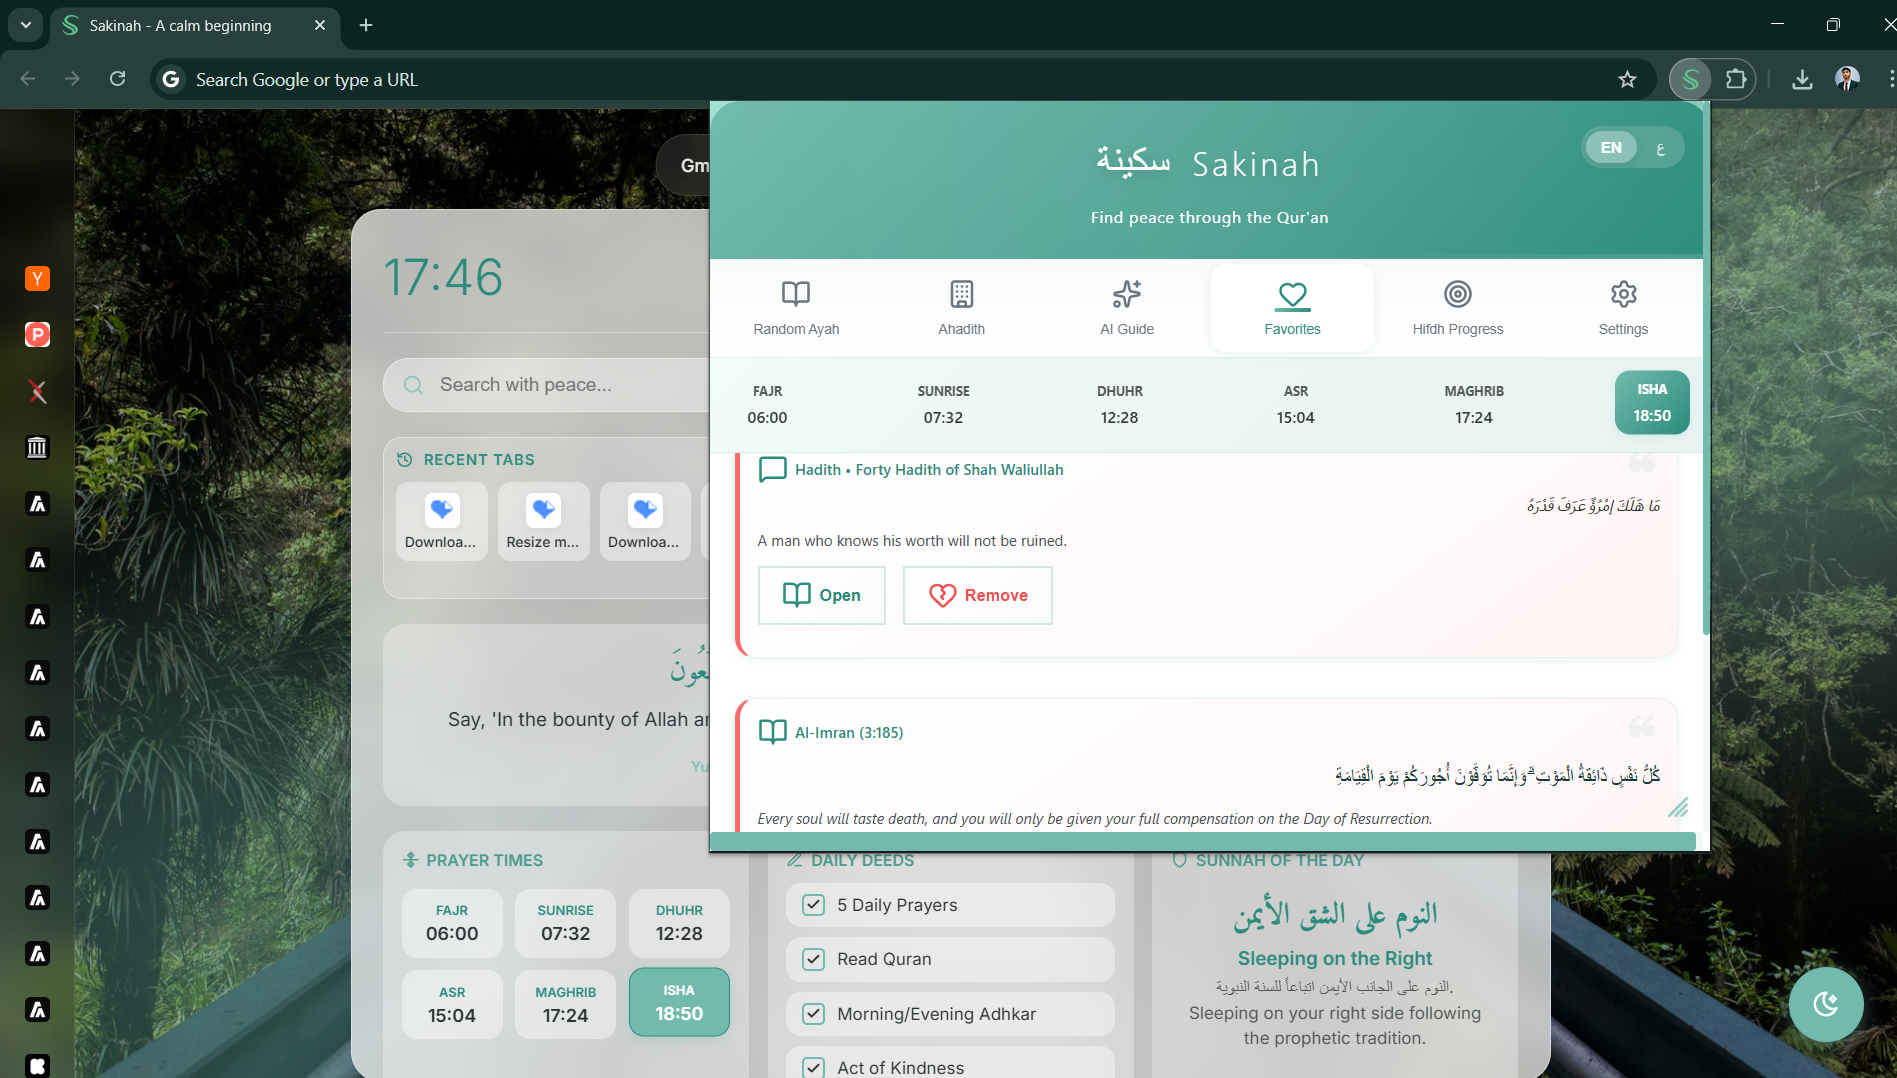Select the Random Ayah book icon
The height and width of the screenshot is (1078, 1897).
795,294
